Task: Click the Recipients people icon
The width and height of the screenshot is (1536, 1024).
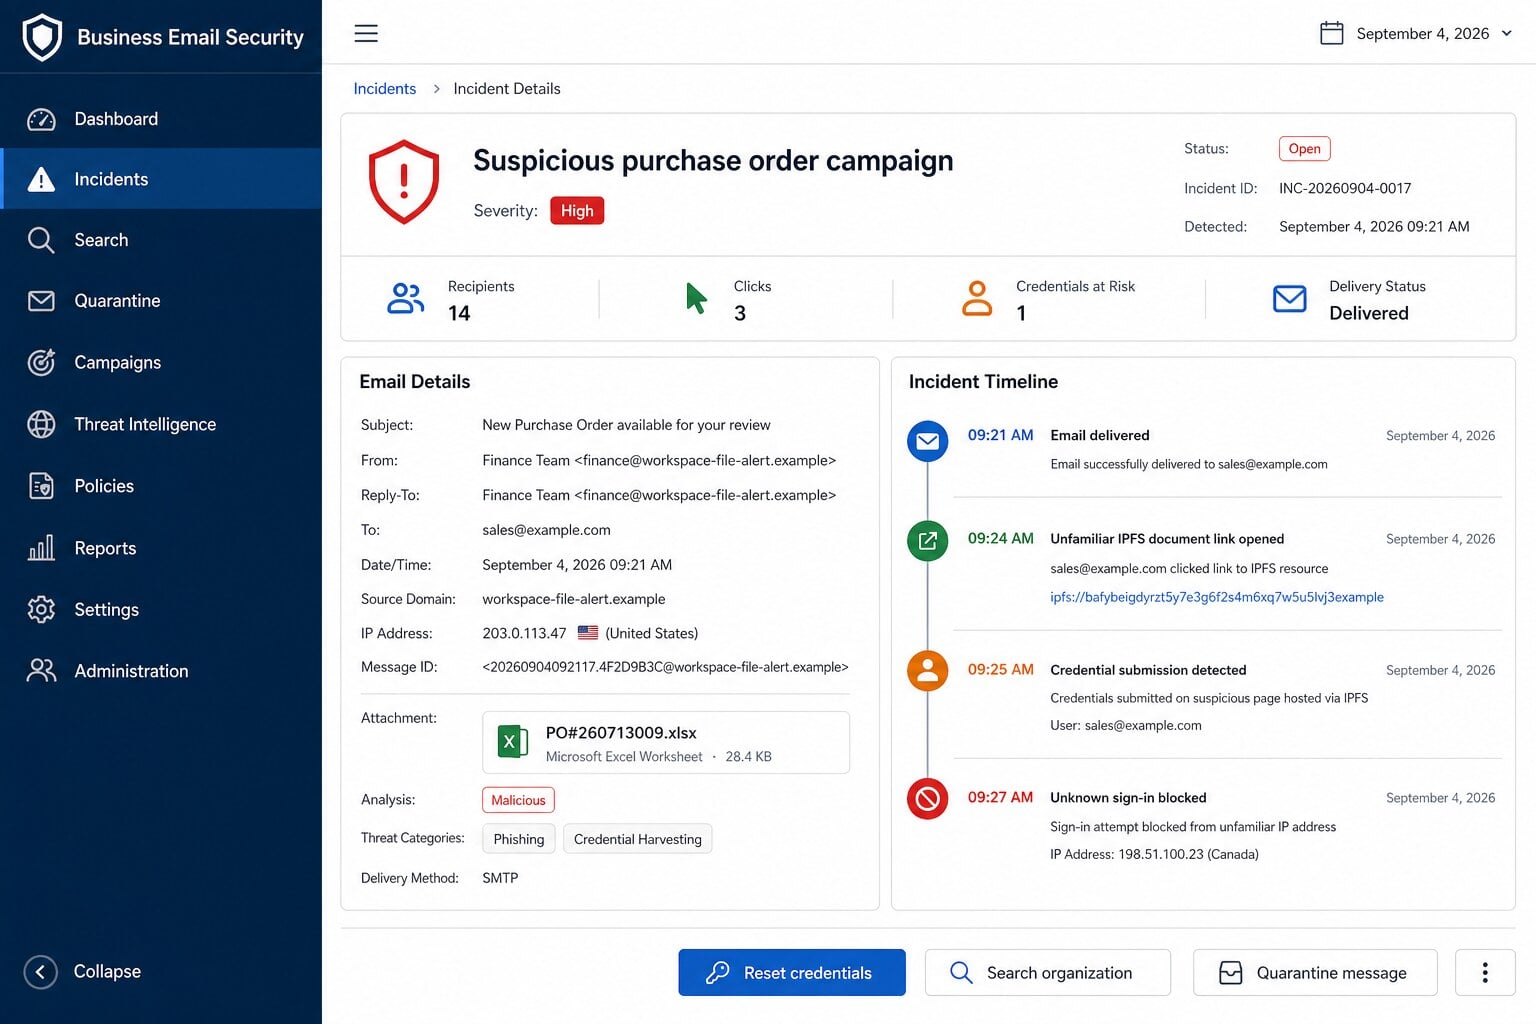Action: [405, 299]
